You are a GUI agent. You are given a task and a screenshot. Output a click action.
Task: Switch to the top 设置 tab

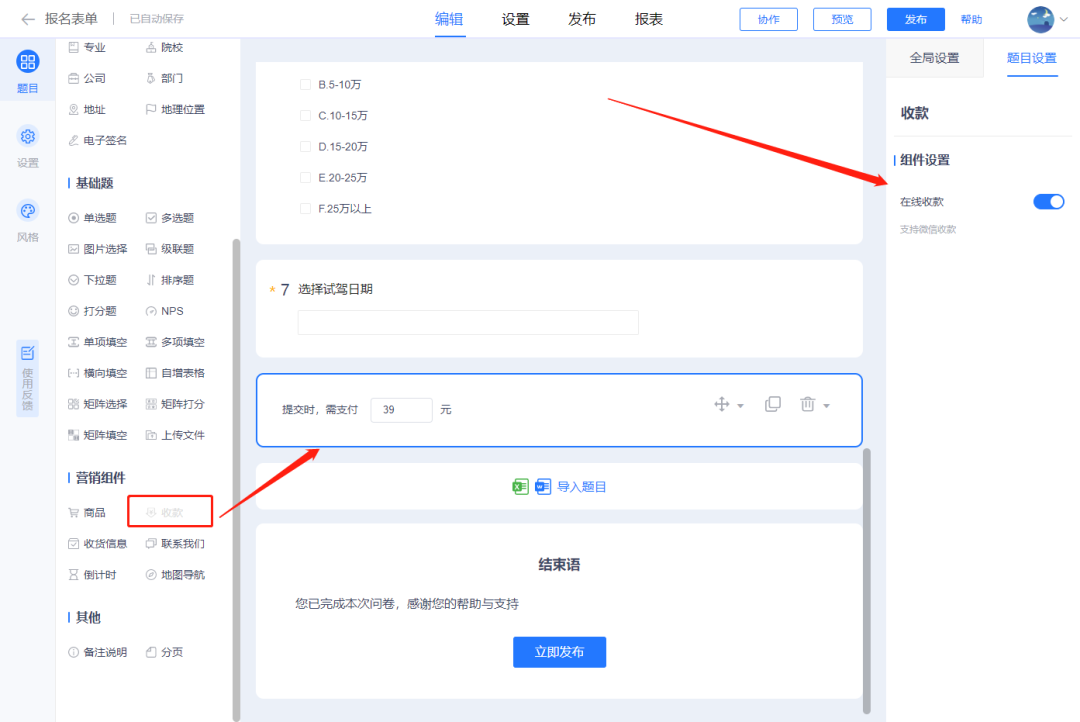[x=515, y=19]
